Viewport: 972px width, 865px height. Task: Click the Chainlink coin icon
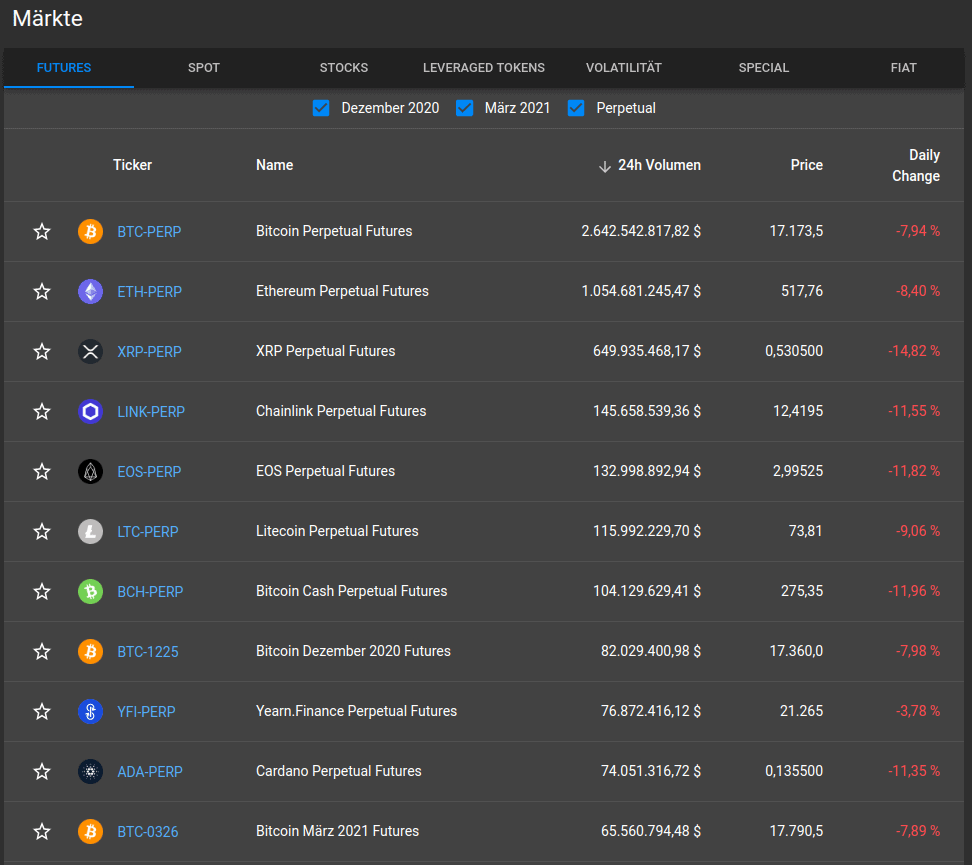coord(90,412)
